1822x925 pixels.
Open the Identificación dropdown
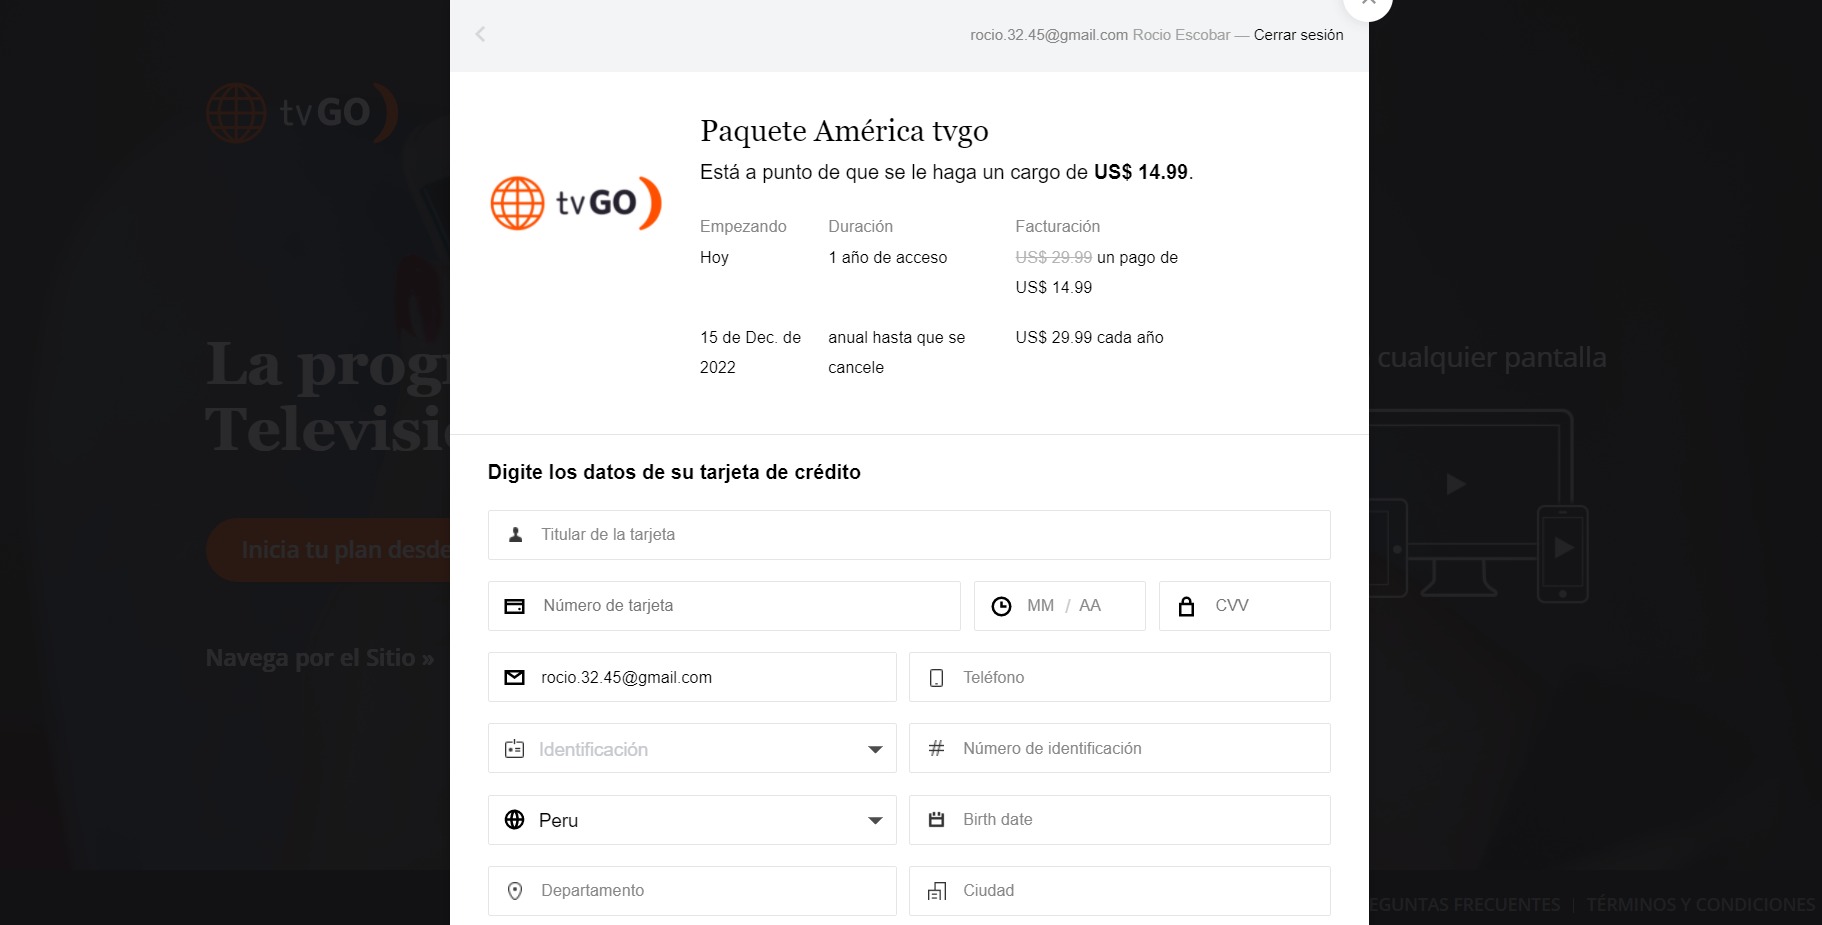(692, 748)
